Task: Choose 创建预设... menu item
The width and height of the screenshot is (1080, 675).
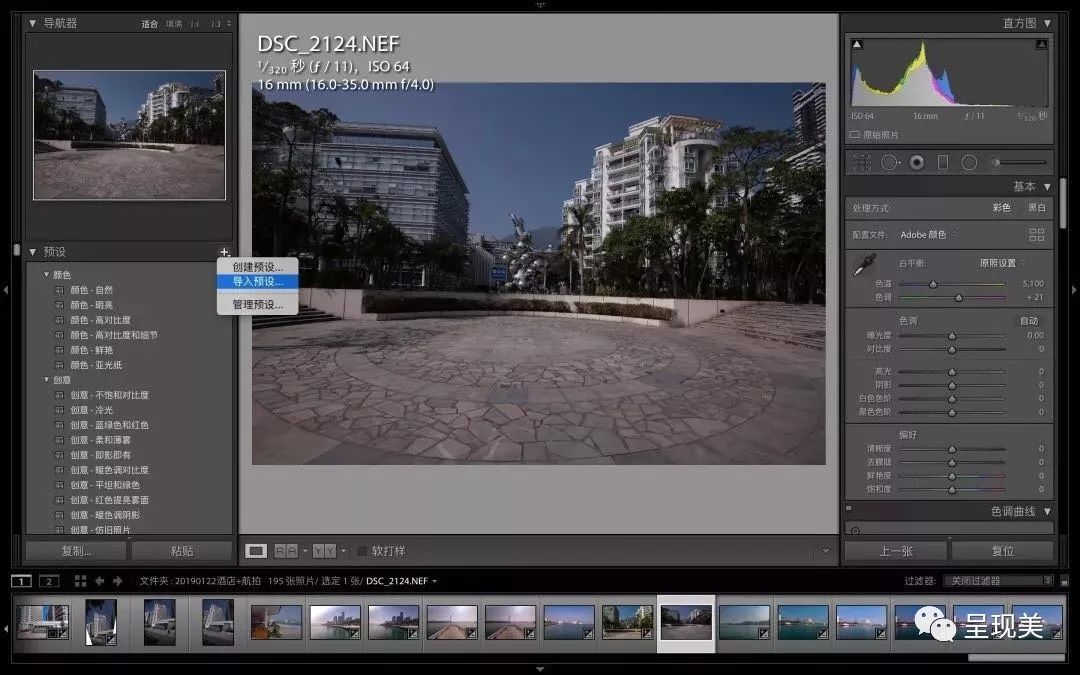Action: click(258, 267)
